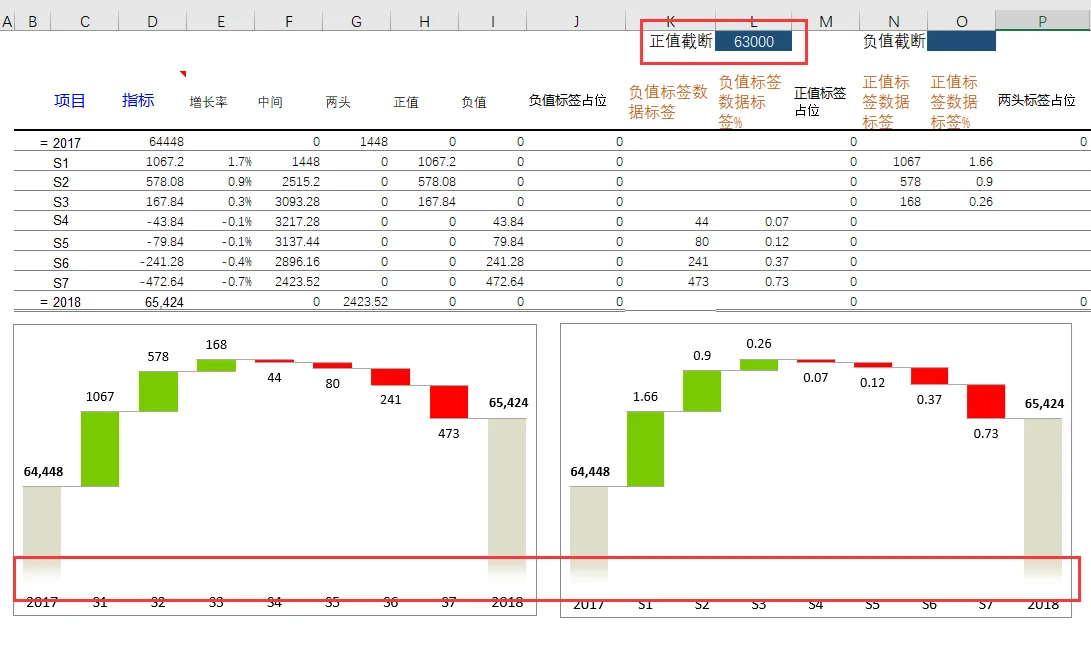Select the column G header
Screen dimensions: 1091x653
[356, 22]
